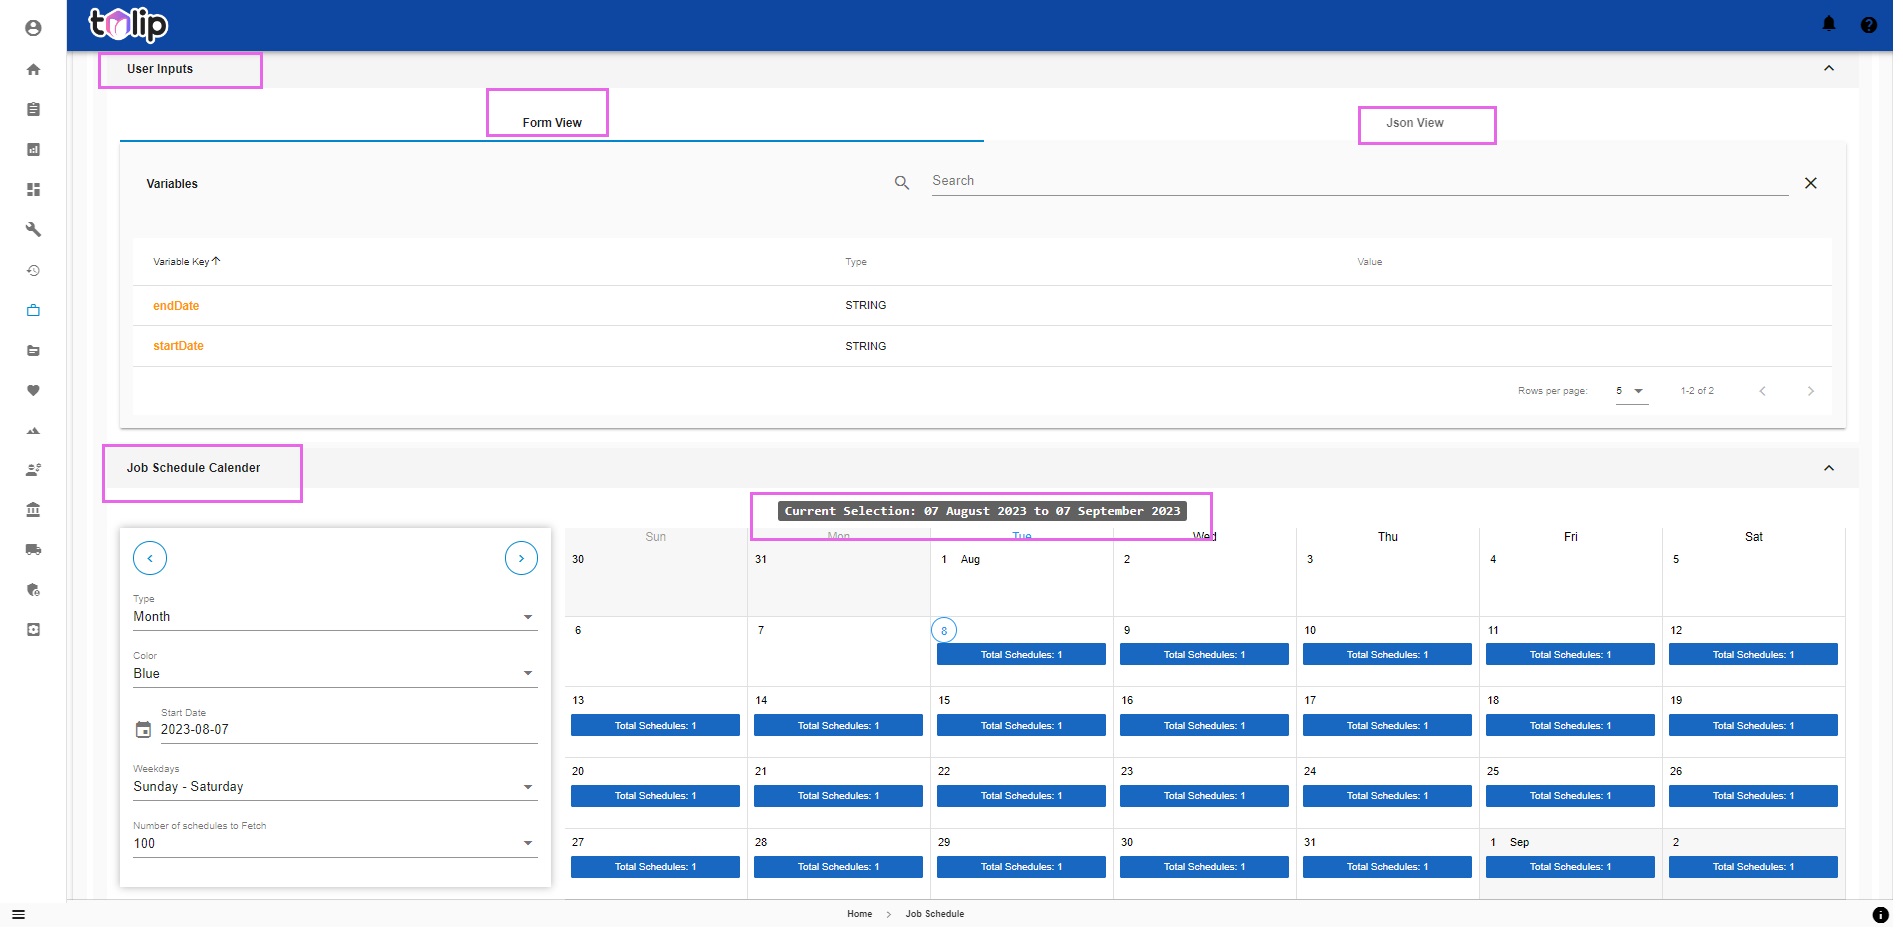The height and width of the screenshot is (930, 1903).
Task: Open the heart icon in sidebar
Action: point(33,390)
